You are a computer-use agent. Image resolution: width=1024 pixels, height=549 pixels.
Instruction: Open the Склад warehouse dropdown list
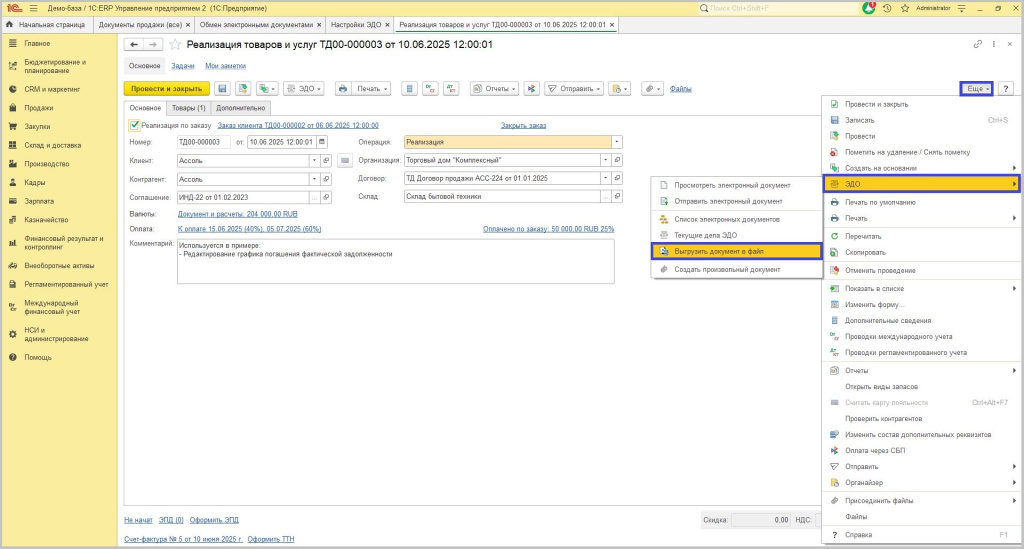click(604, 197)
